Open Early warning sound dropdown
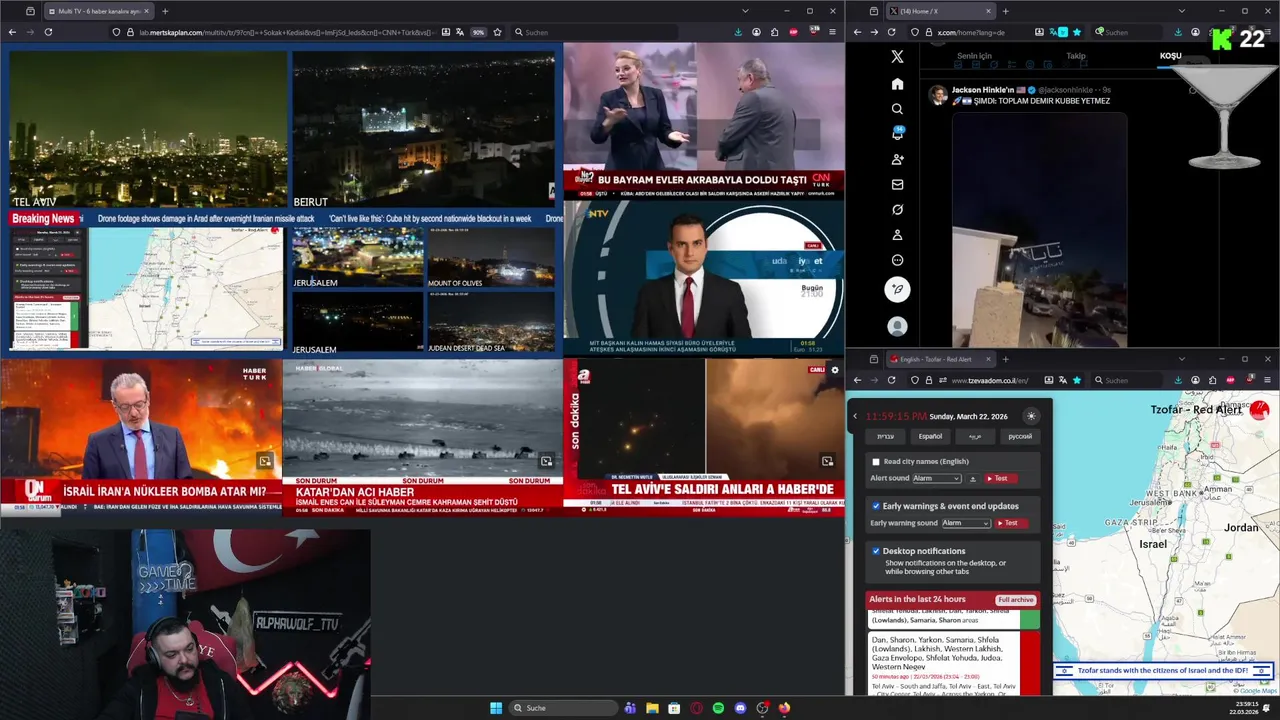Viewport: 1280px width, 720px height. (966, 523)
